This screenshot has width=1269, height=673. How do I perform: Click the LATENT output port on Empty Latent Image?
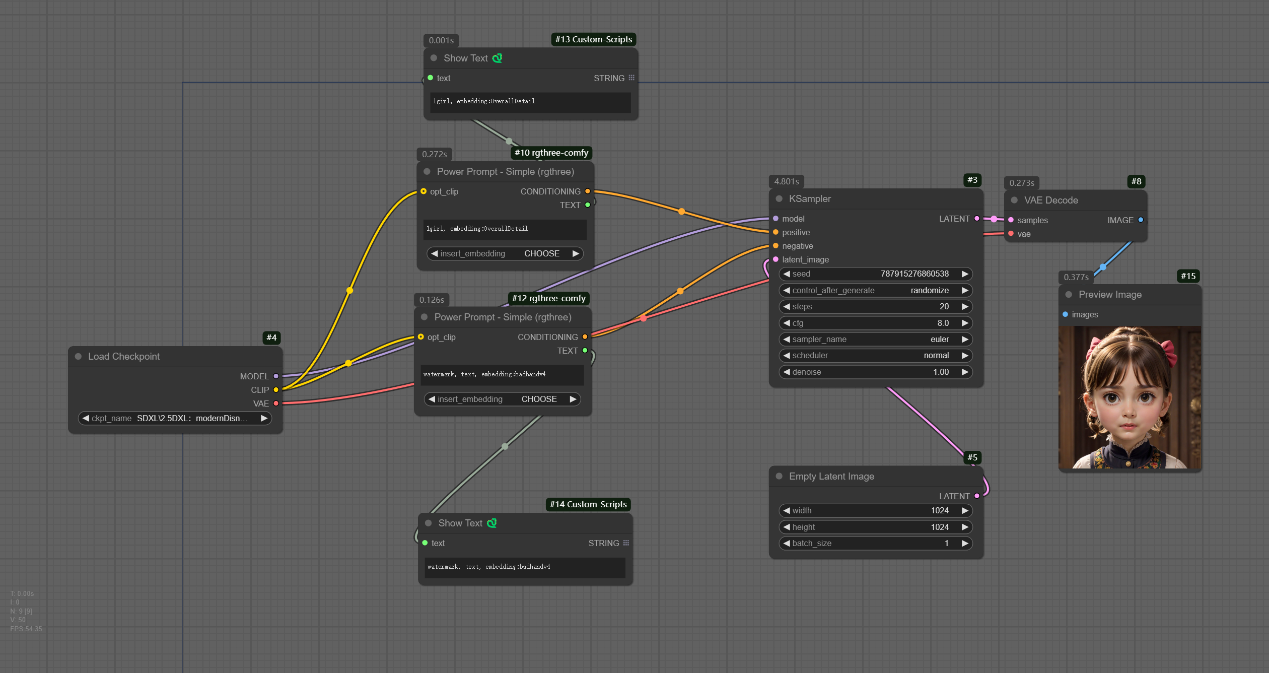(977, 496)
